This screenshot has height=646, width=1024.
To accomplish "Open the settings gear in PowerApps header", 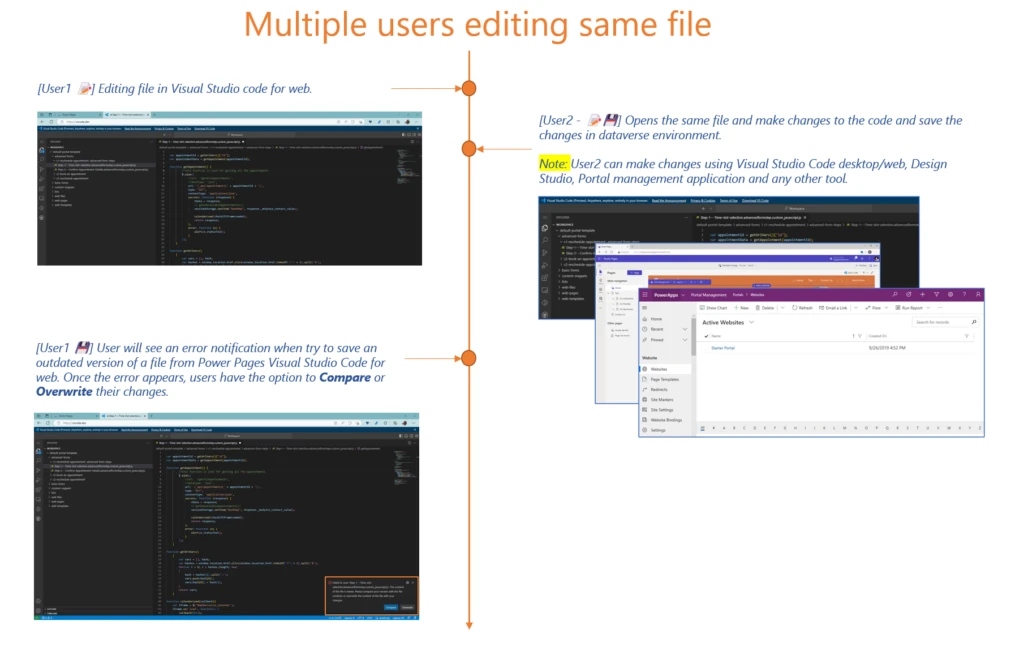I will tap(949, 295).
